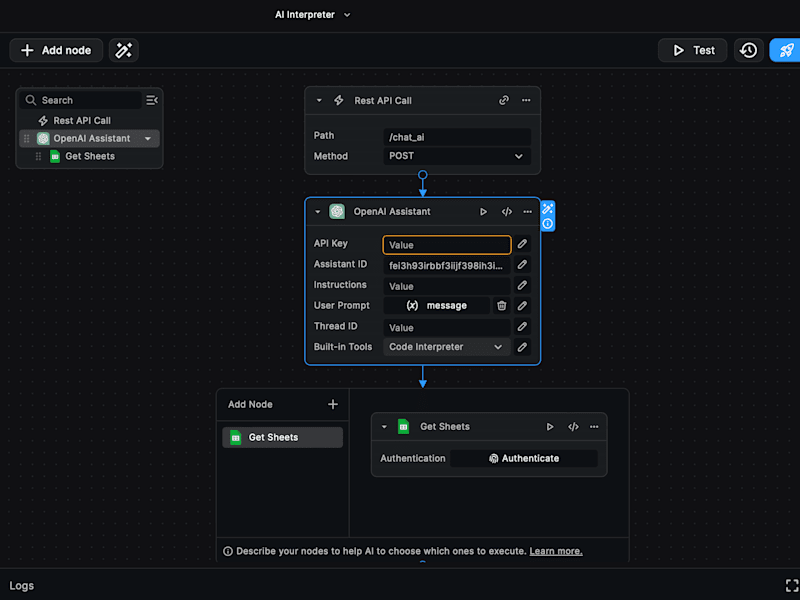Viewport: 800px width, 600px height.
Task: View code of Get Sheets node
Action: pyautogui.click(x=573, y=427)
